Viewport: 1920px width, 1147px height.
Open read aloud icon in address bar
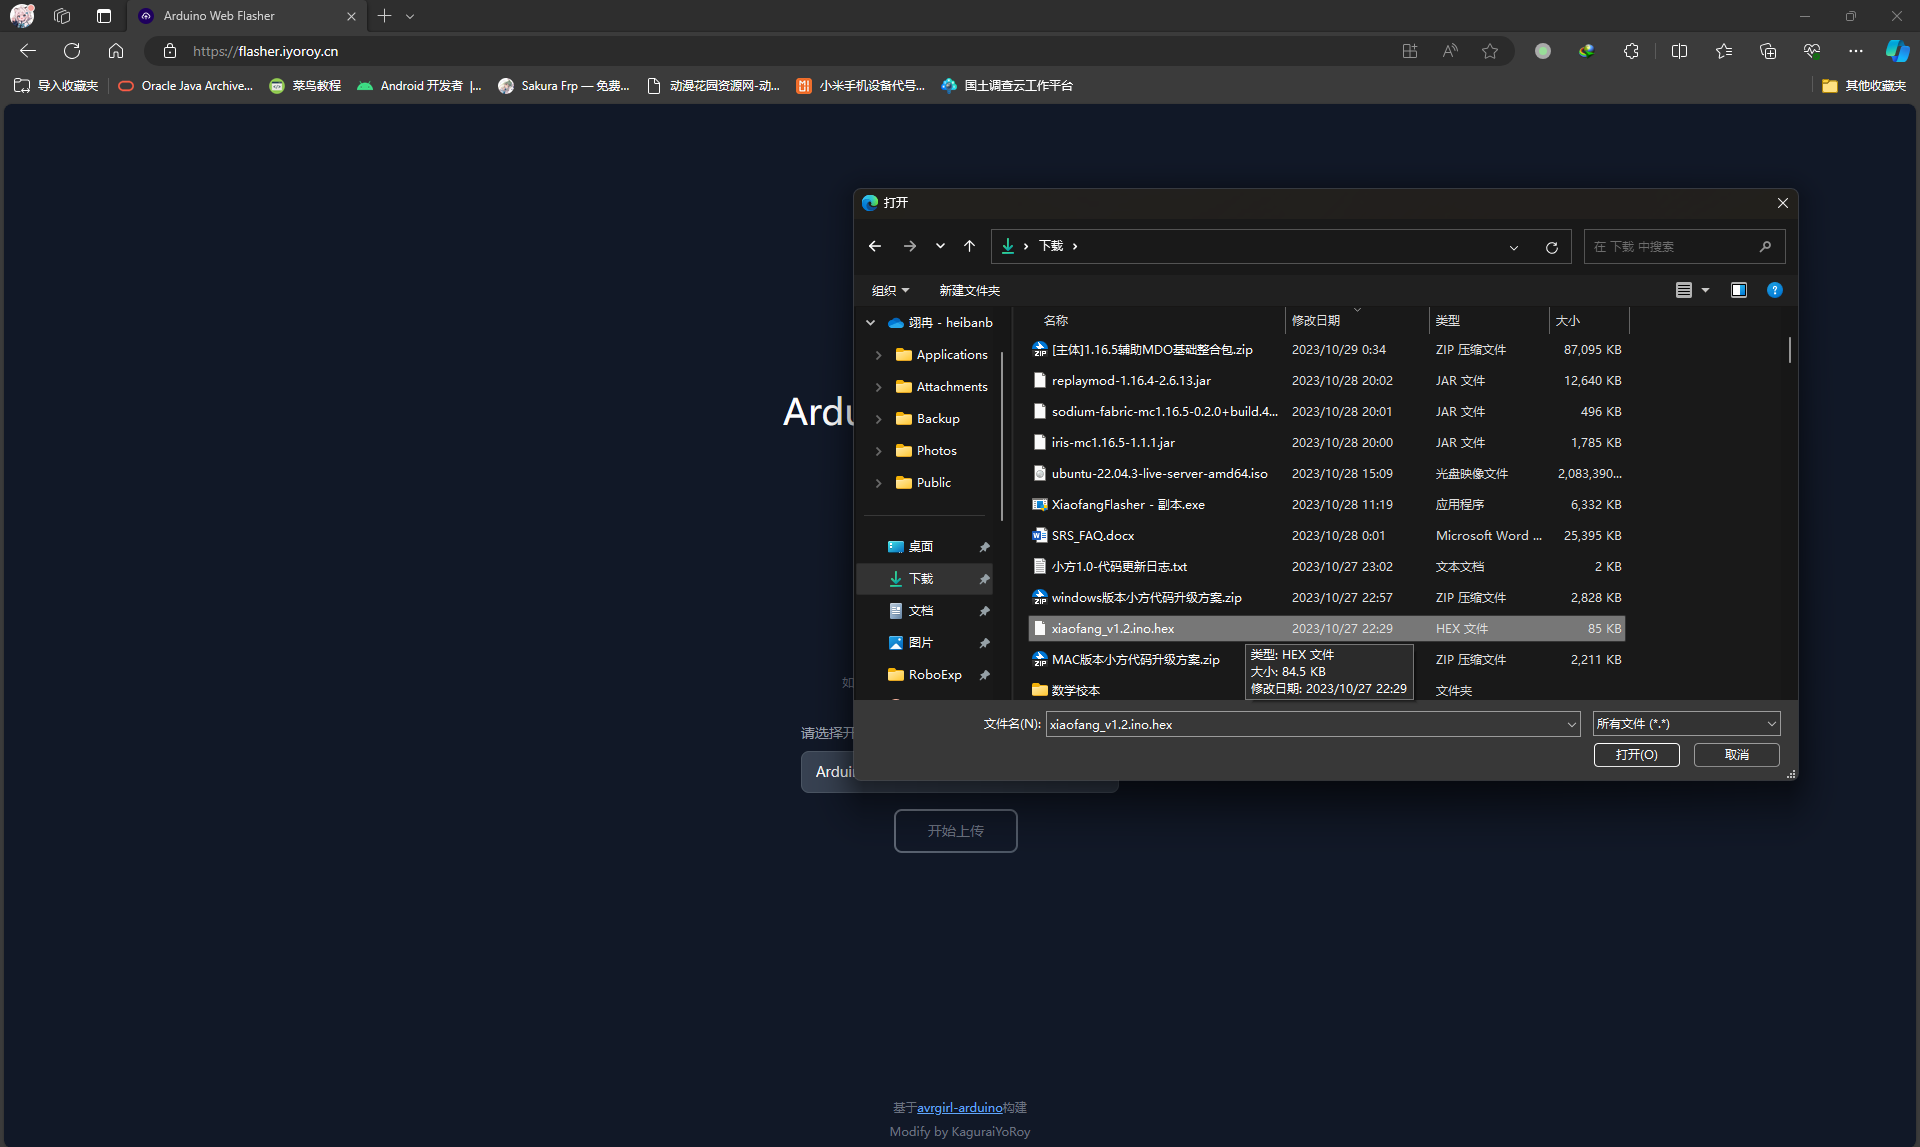coord(1450,51)
